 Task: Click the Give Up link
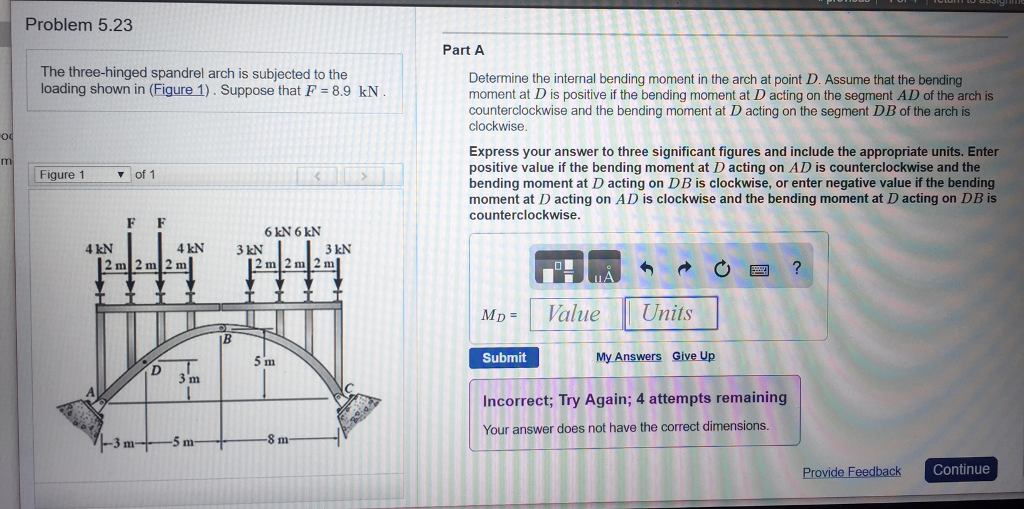694,356
